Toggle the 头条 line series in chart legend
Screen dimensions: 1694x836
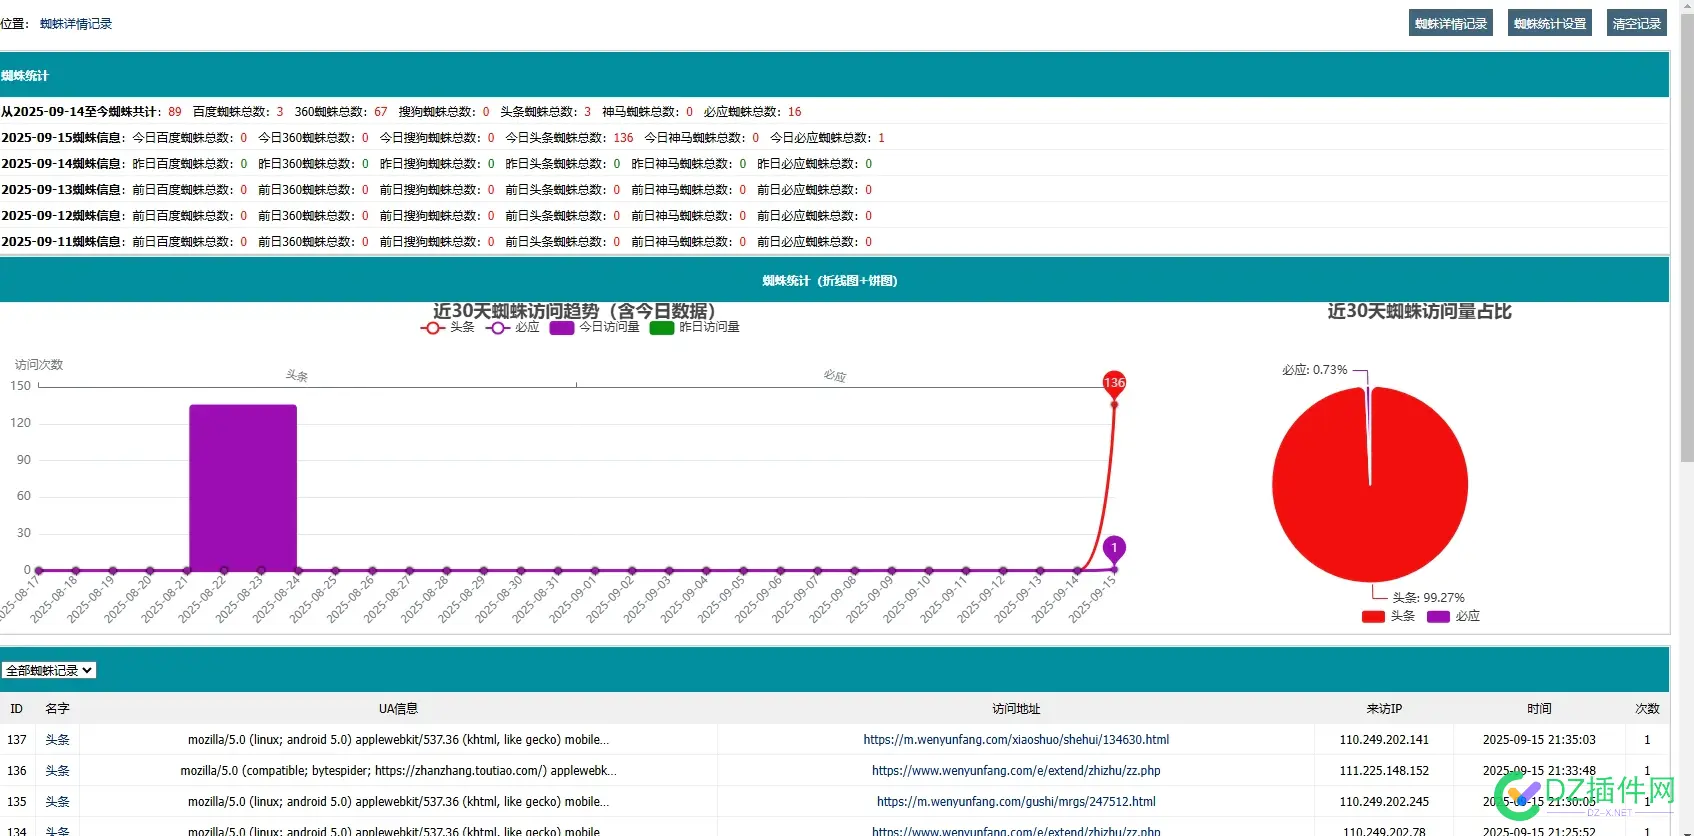pyautogui.click(x=448, y=327)
